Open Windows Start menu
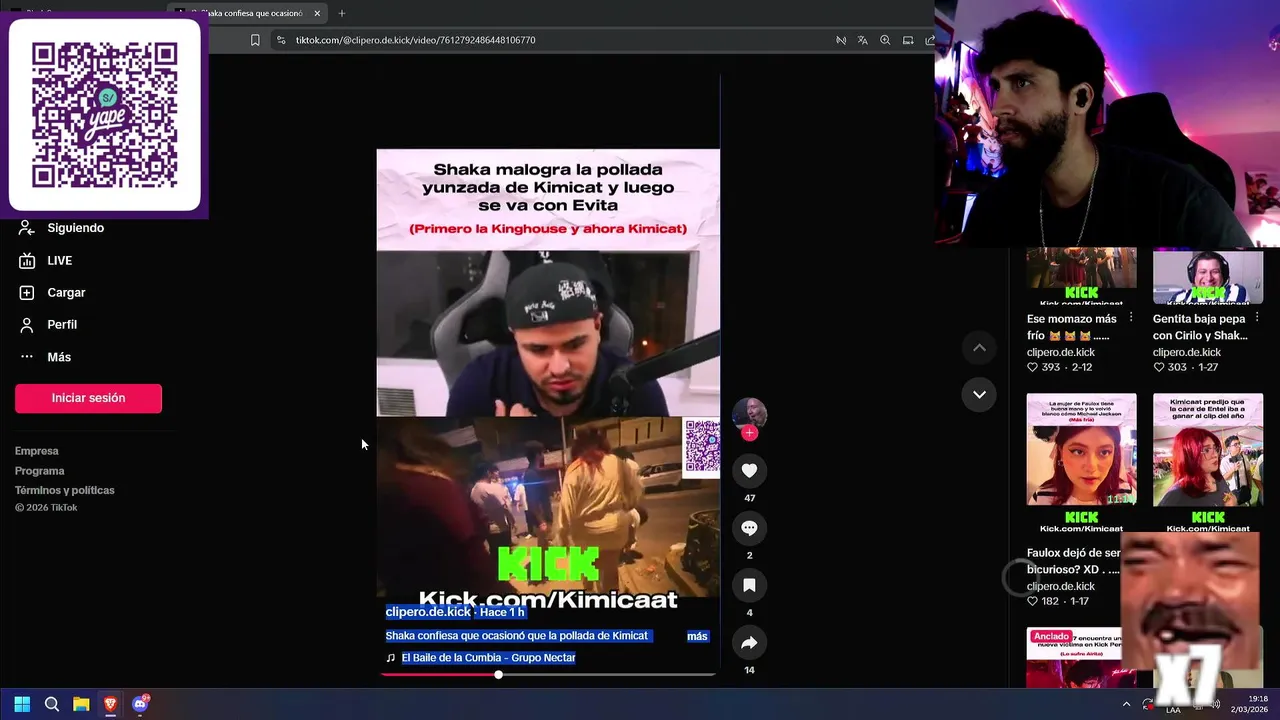 pos(22,704)
